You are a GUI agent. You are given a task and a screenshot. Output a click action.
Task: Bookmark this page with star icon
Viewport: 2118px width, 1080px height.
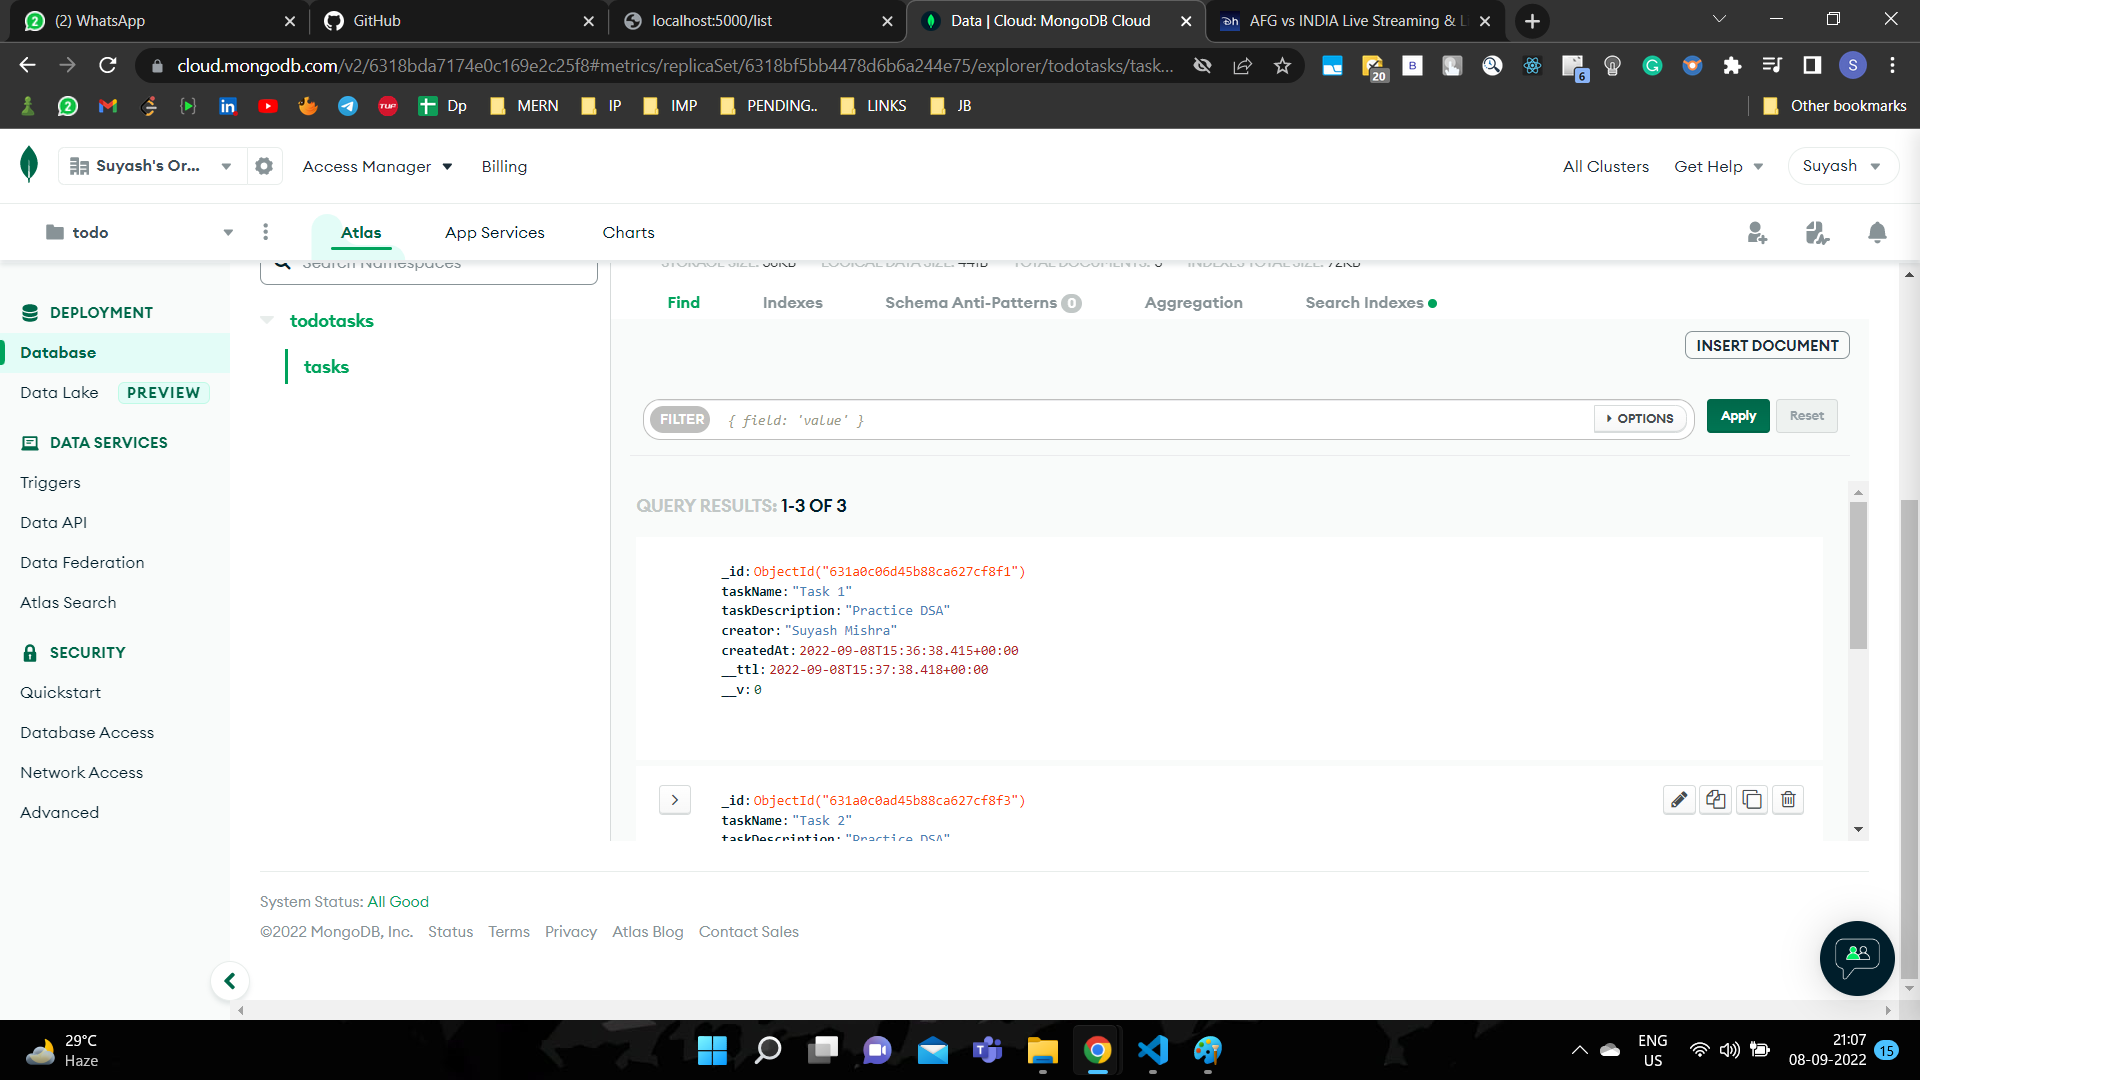[1283, 66]
